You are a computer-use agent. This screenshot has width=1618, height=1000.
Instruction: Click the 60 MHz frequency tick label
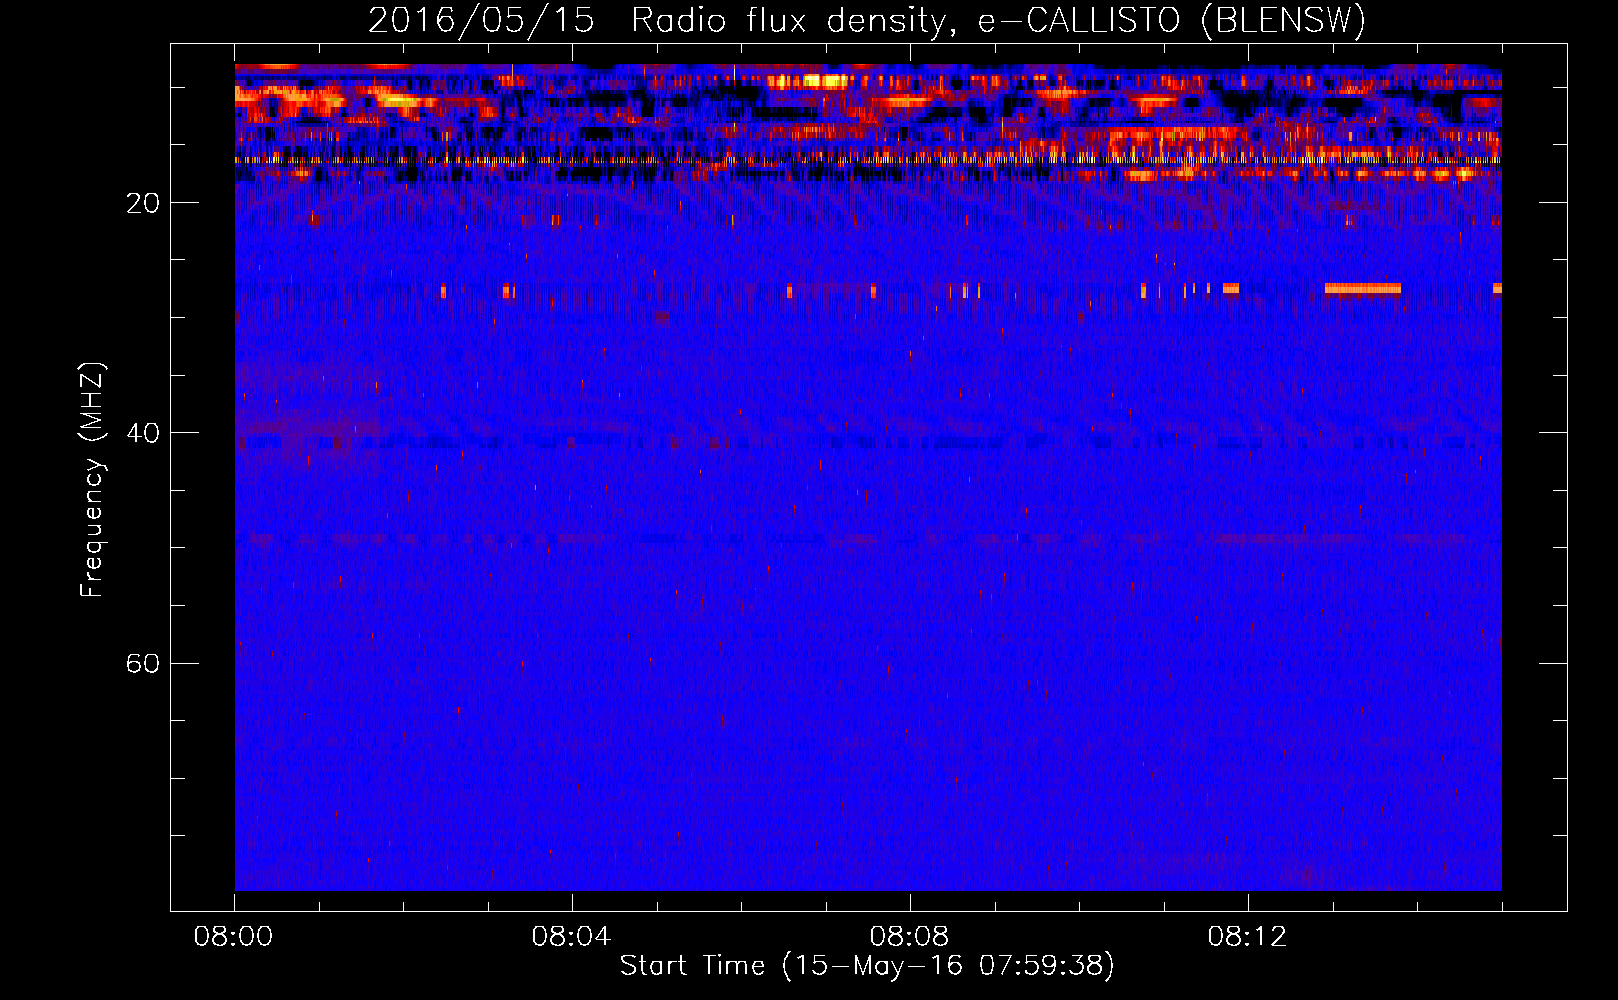[143, 663]
